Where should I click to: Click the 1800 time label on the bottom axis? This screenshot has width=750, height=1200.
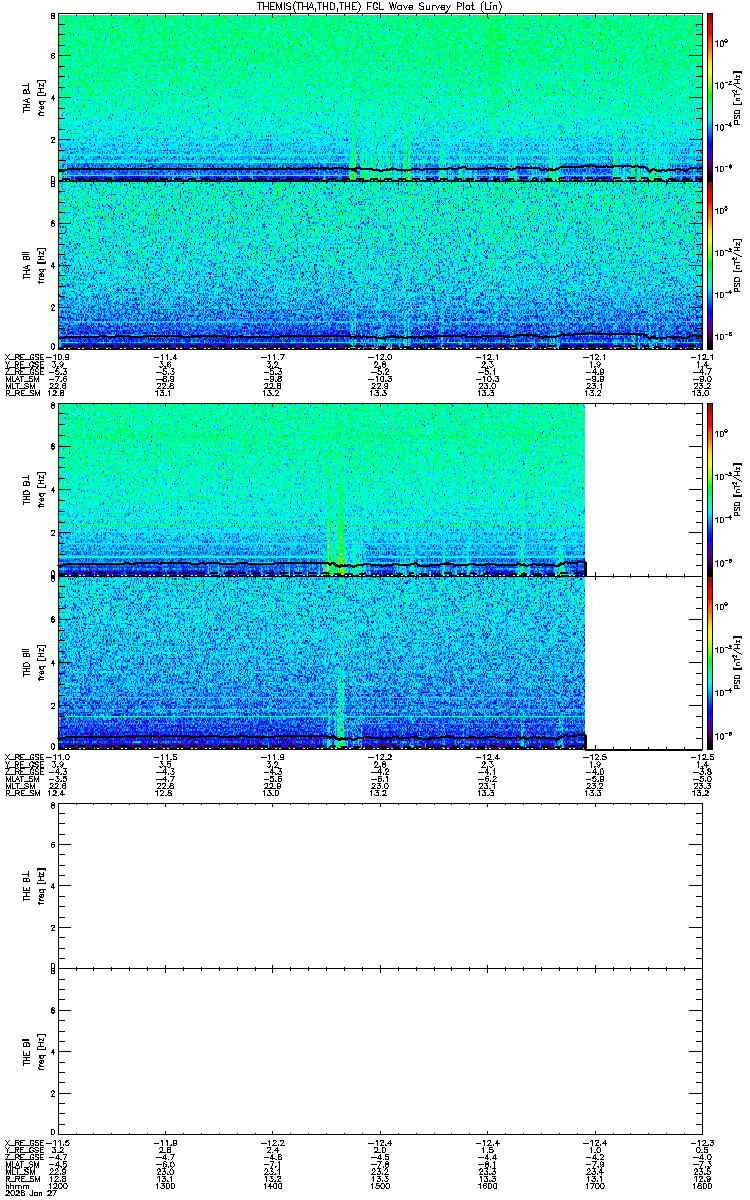pyautogui.click(x=702, y=1185)
